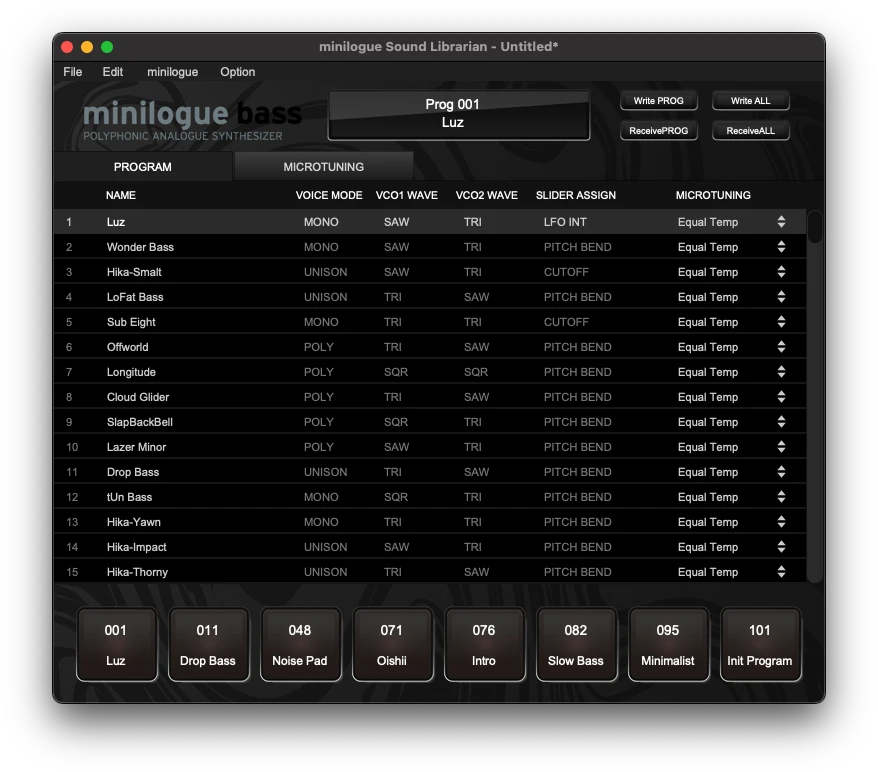Open microtuning dropdown for SlapBackBell
The height and width of the screenshot is (772, 878).
[781, 422]
